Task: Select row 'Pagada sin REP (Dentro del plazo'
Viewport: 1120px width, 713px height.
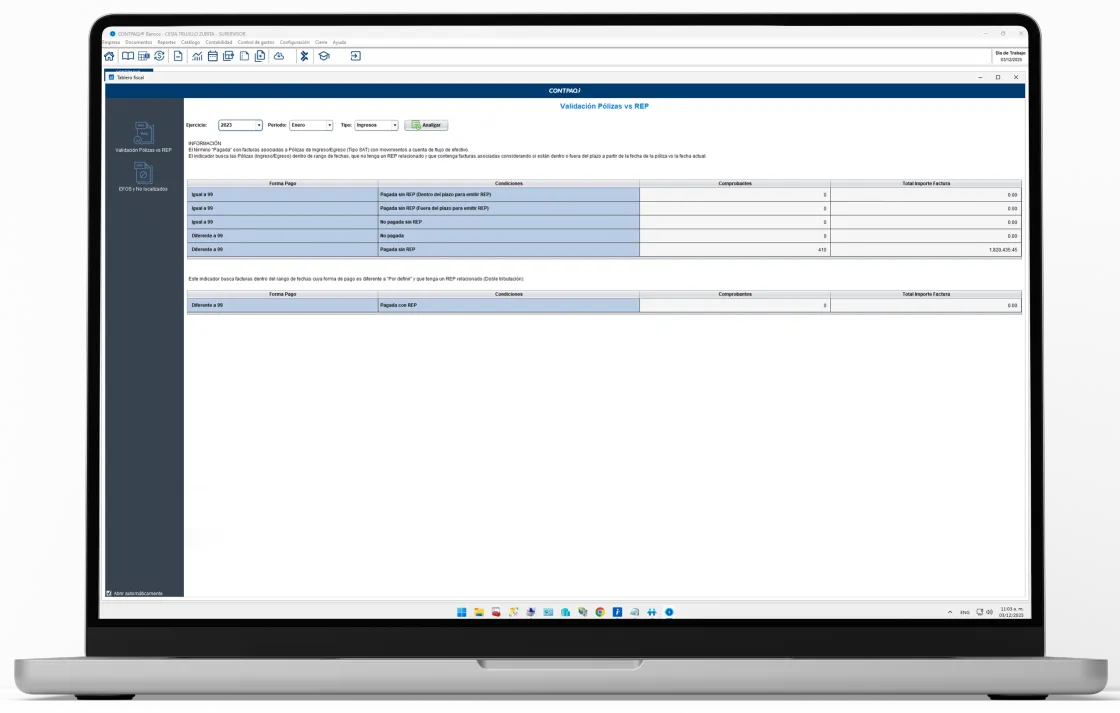Action: coord(604,194)
